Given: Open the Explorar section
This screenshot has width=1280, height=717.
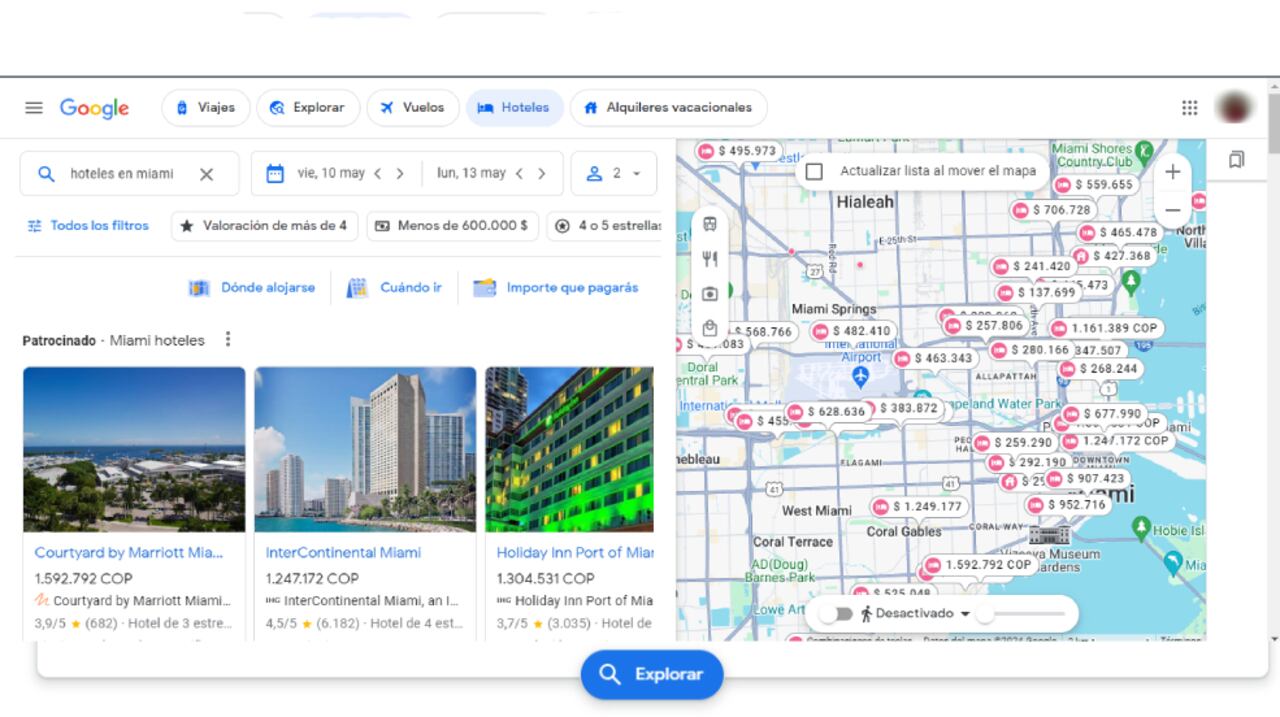Looking at the screenshot, I should (307, 107).
